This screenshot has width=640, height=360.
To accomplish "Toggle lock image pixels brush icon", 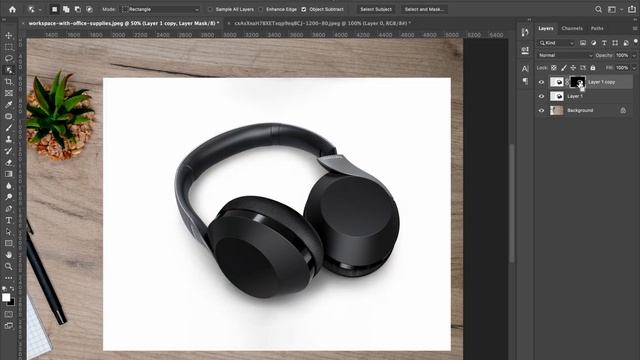I will coord(564,68).
